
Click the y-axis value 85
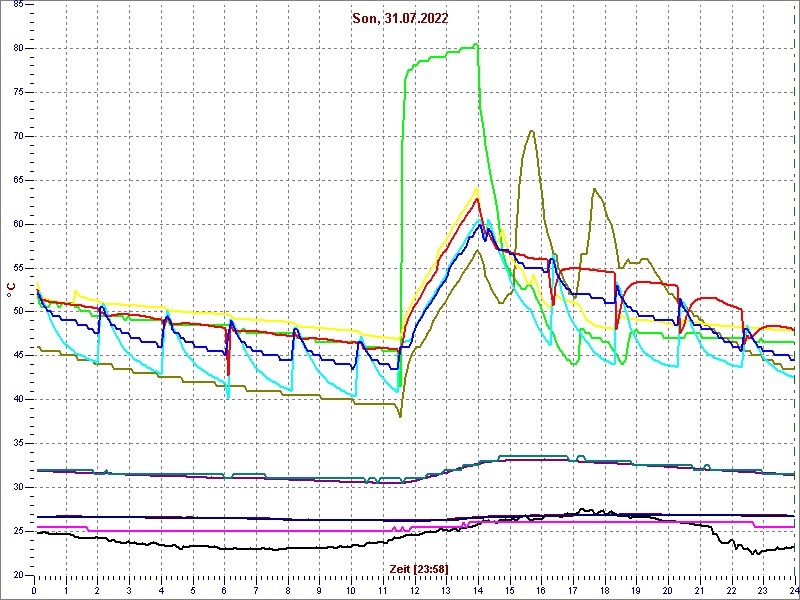point(17,5)
